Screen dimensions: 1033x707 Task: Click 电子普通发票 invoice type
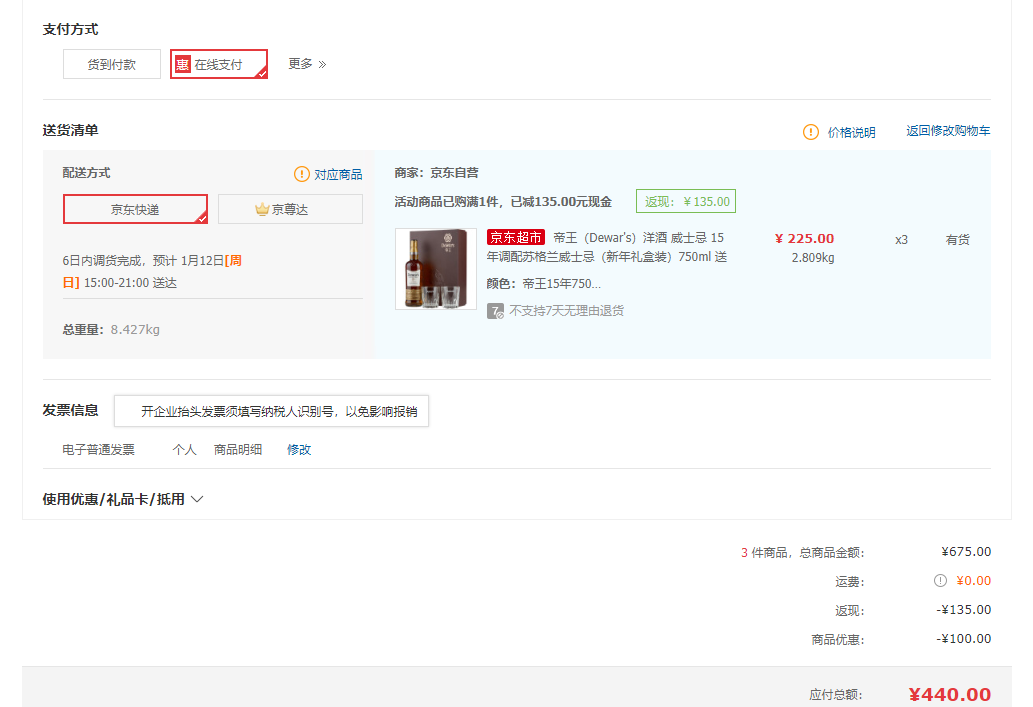click(99, 449)
